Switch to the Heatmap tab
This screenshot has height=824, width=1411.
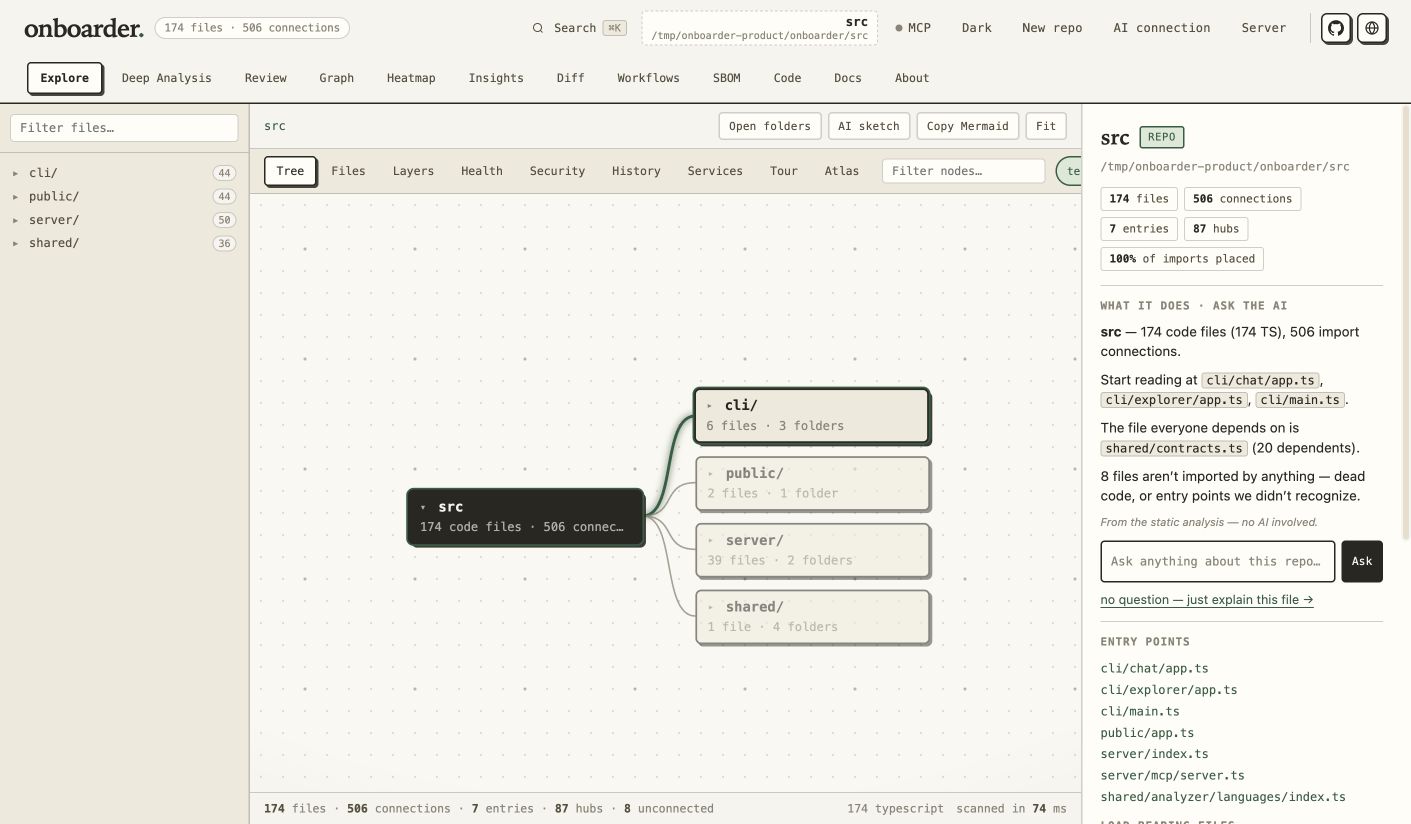click(411, 78)
